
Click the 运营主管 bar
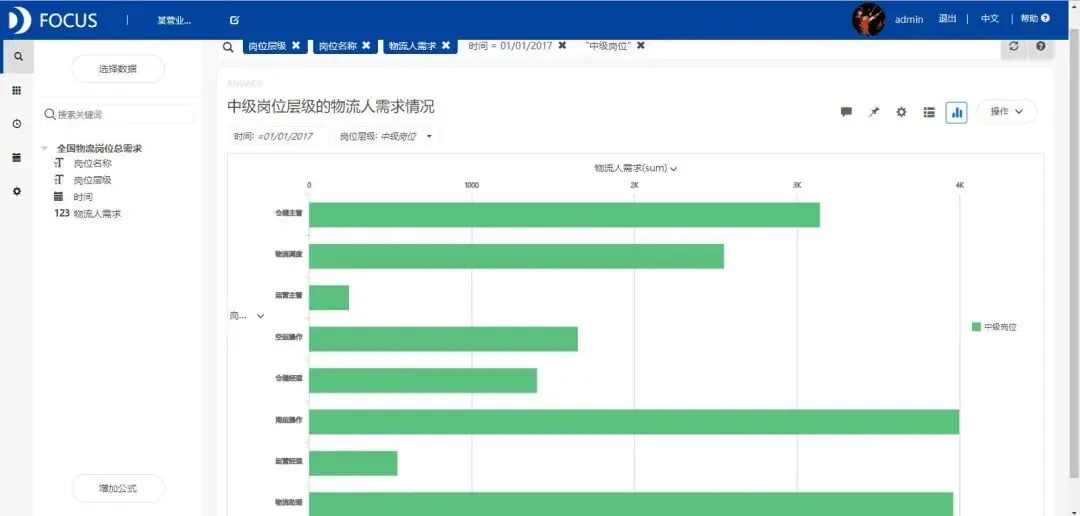[x=329, y=298]
